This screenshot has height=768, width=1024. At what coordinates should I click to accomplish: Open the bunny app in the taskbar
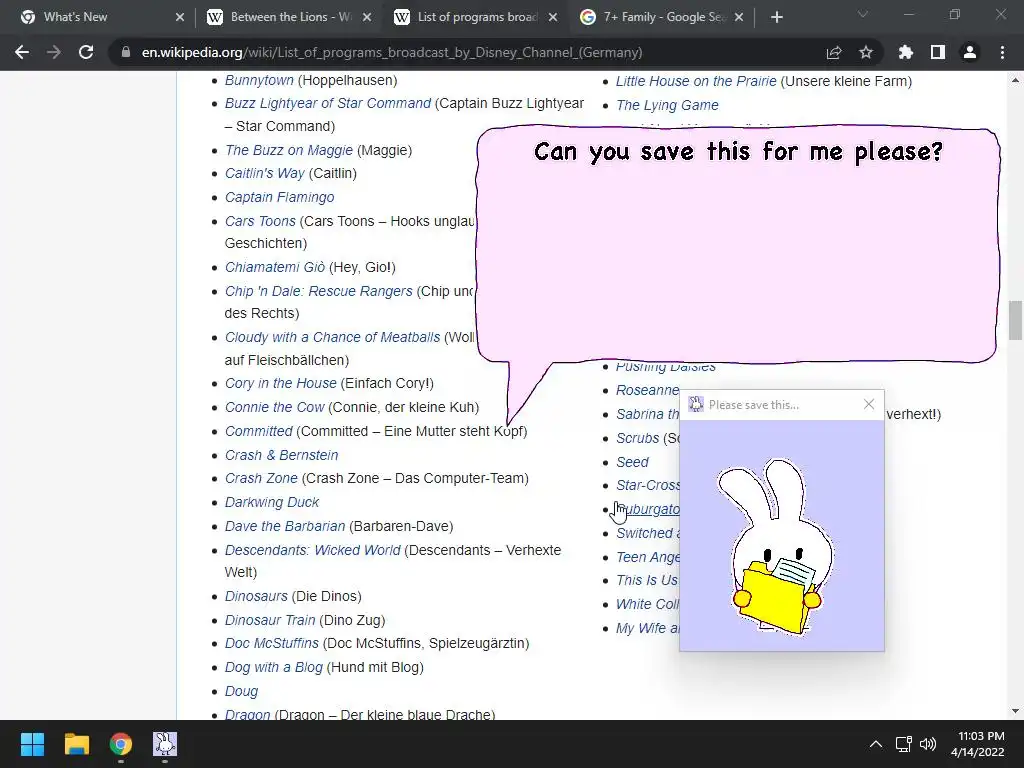tap(165, 744)
